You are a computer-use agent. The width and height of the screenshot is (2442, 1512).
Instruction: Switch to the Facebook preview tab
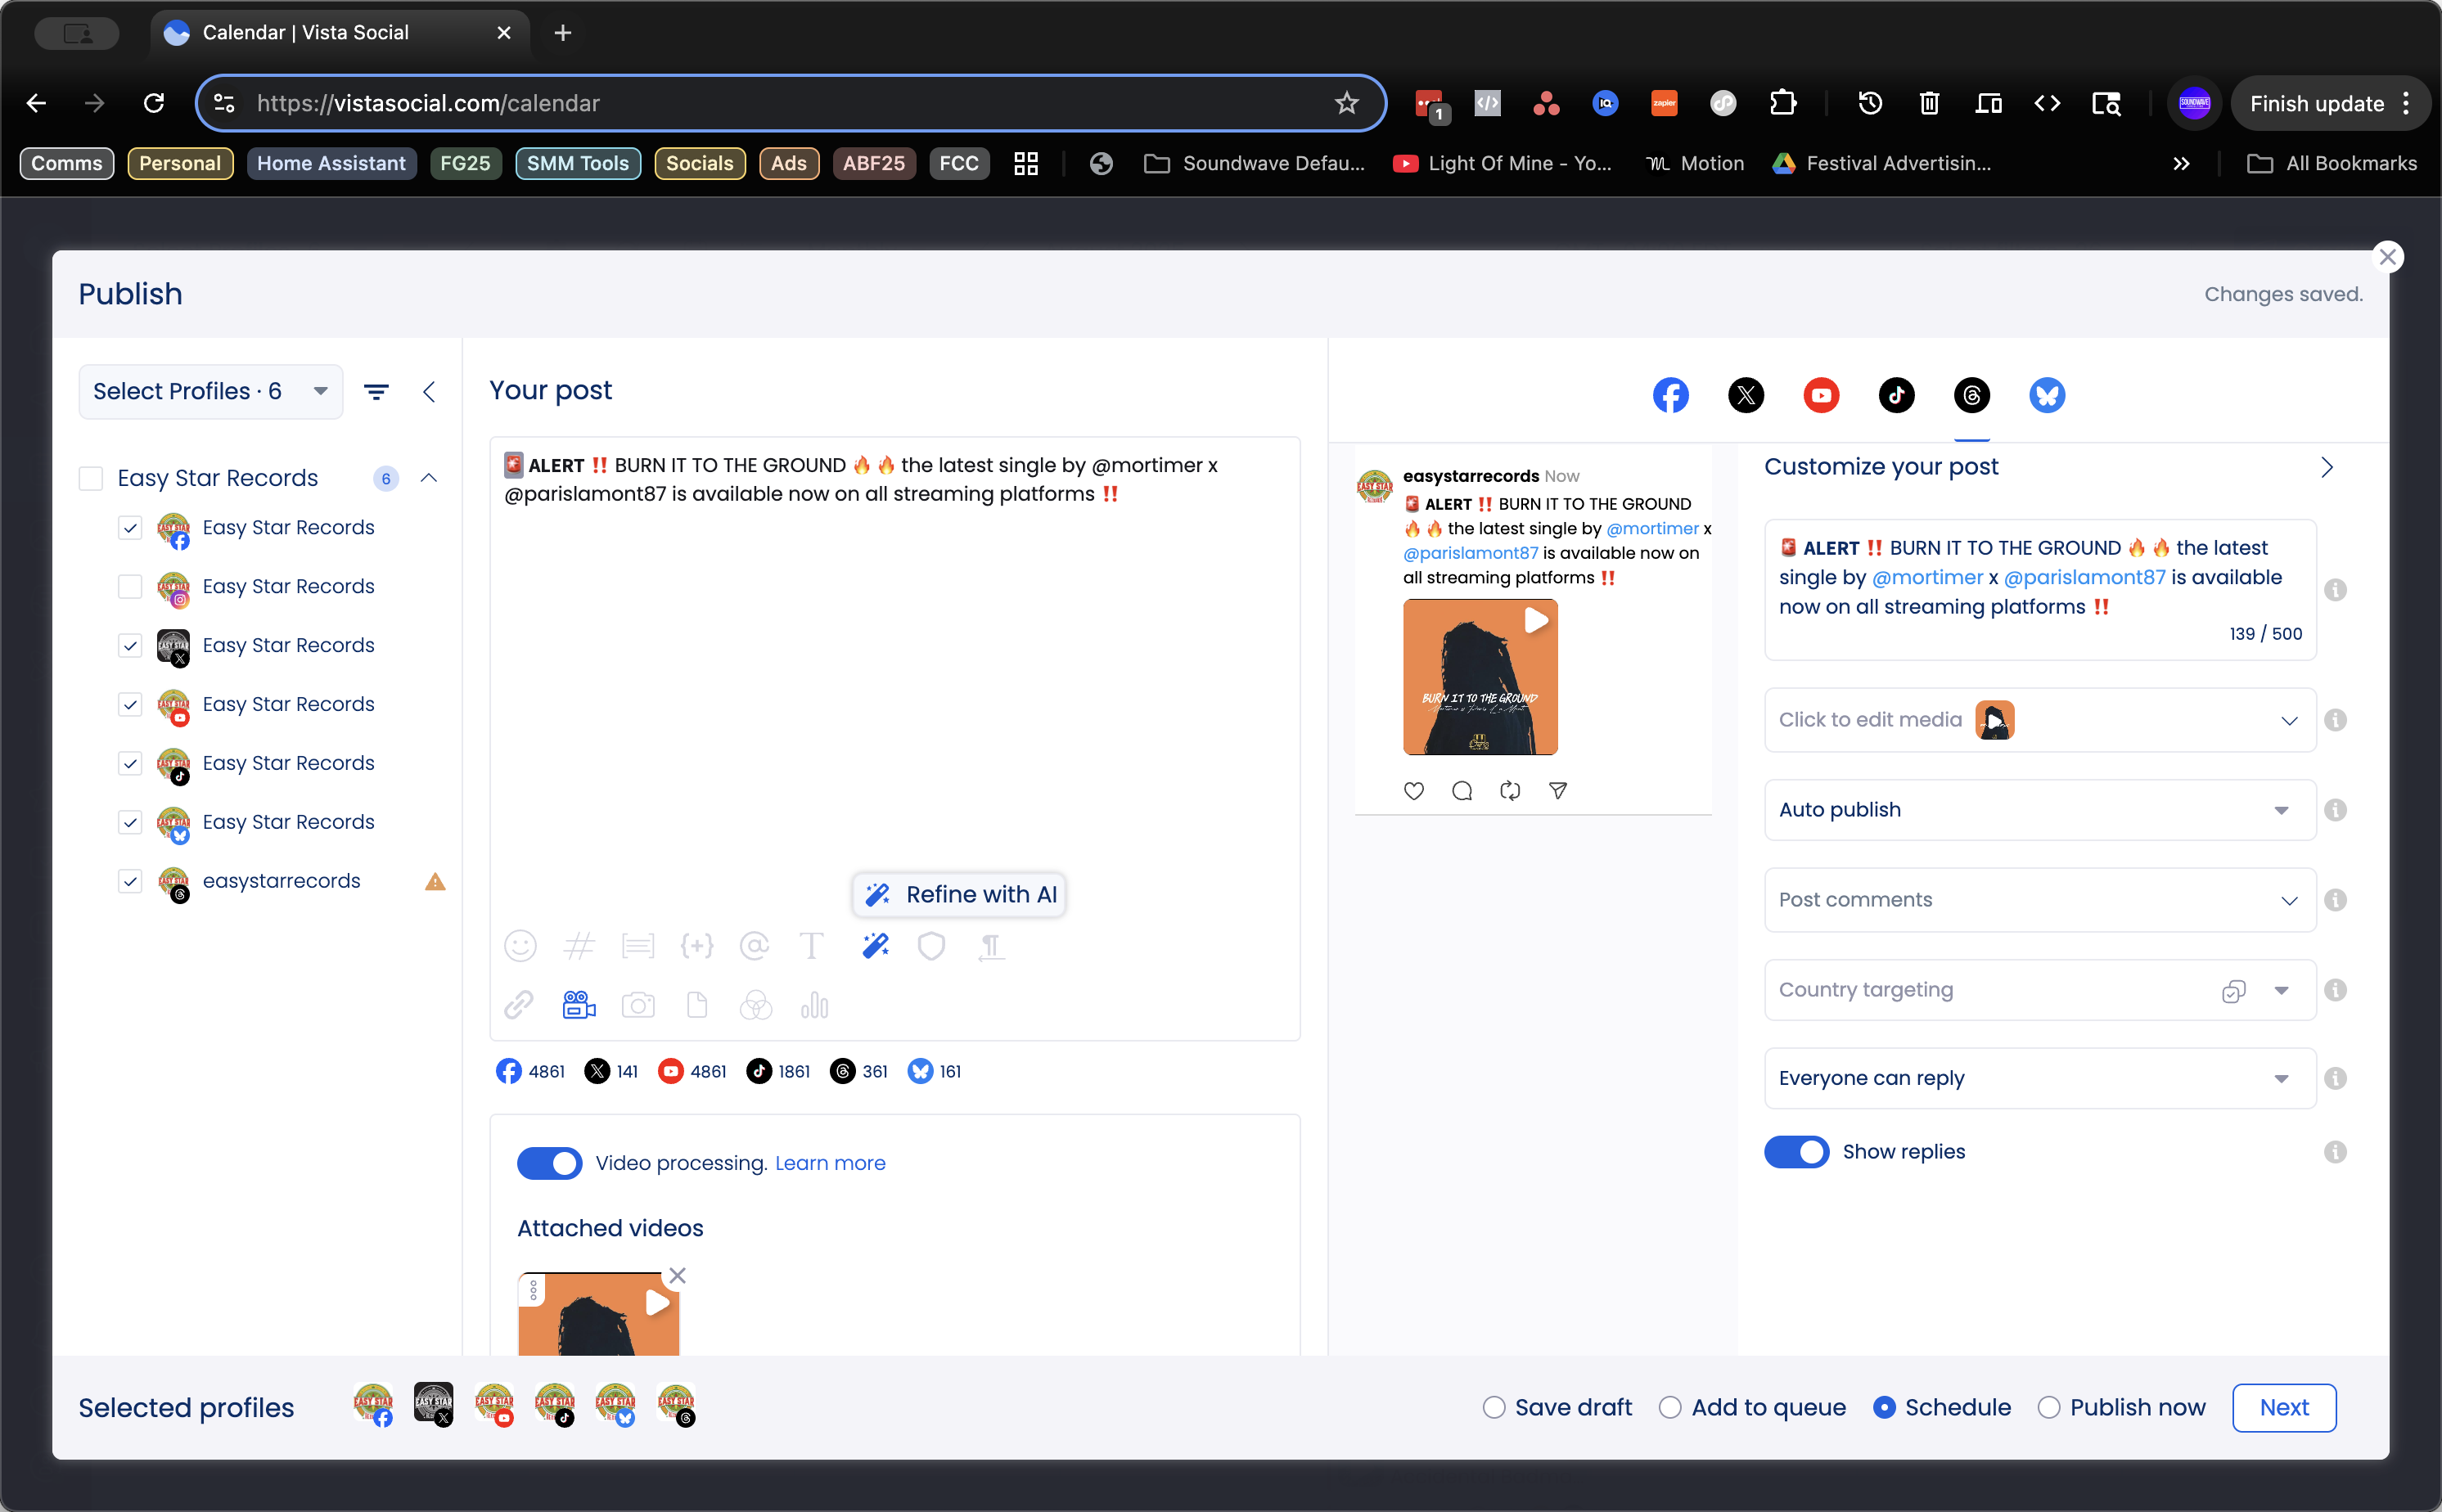click(x=1670, y=395)
